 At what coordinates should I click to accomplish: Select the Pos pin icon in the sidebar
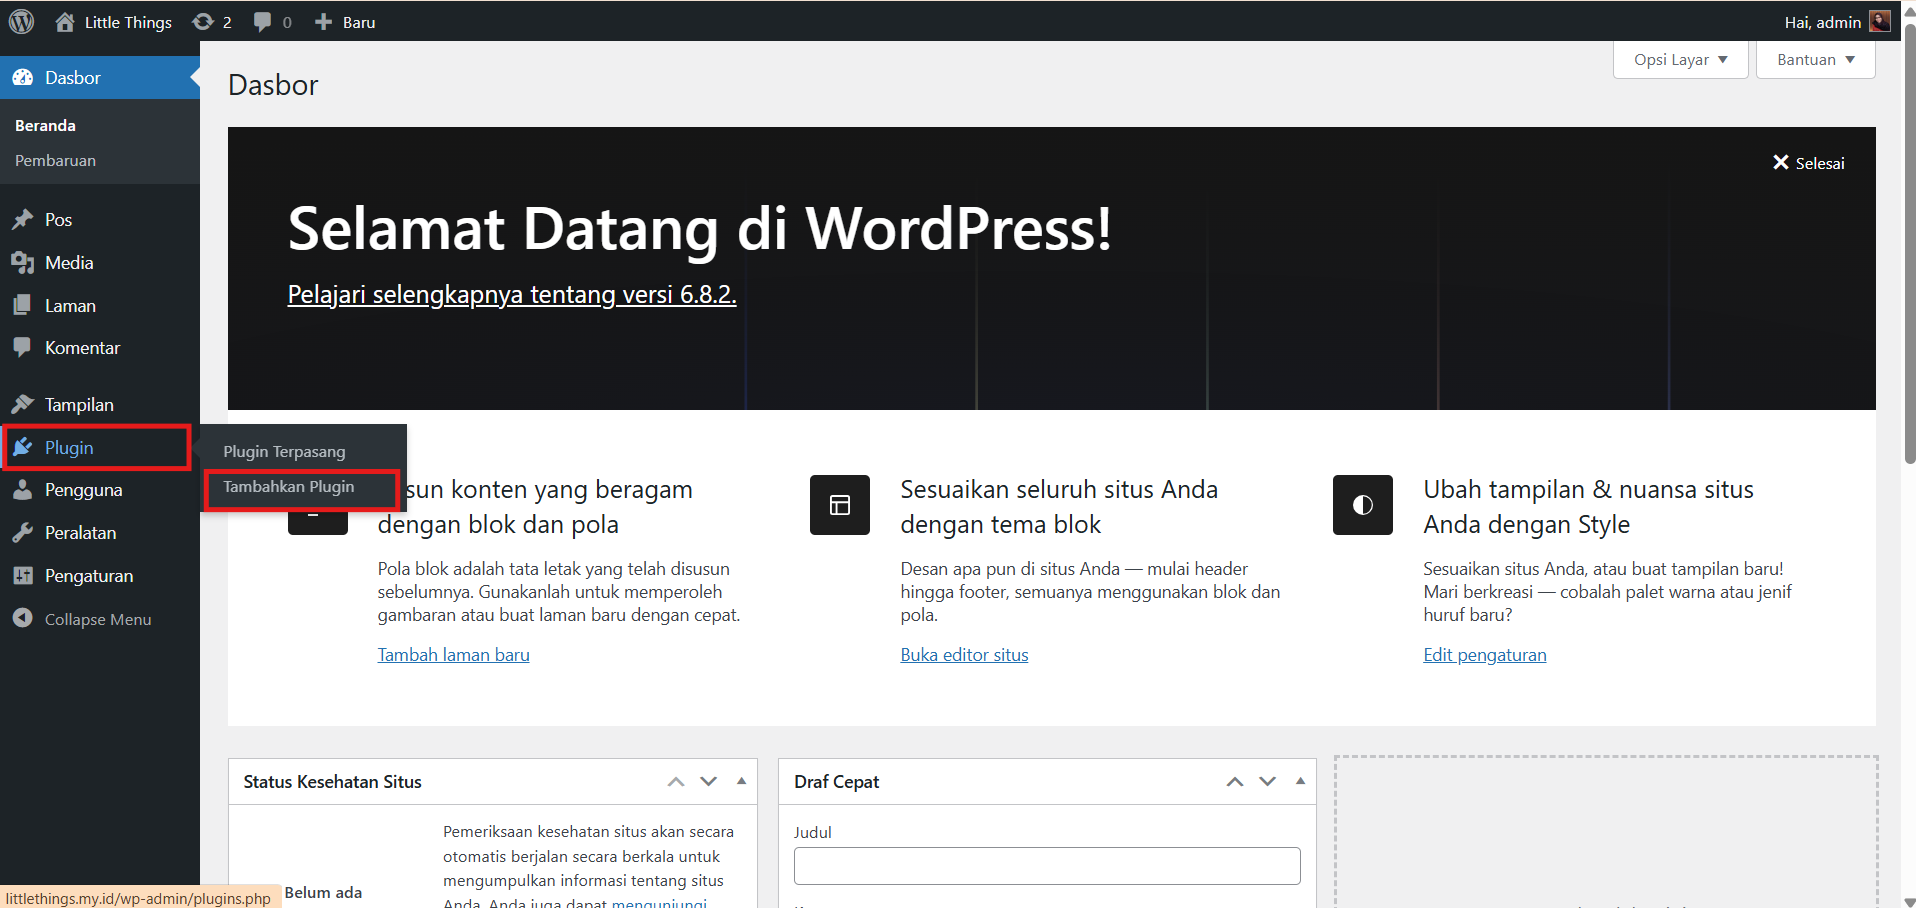click(x=23, y=219)
